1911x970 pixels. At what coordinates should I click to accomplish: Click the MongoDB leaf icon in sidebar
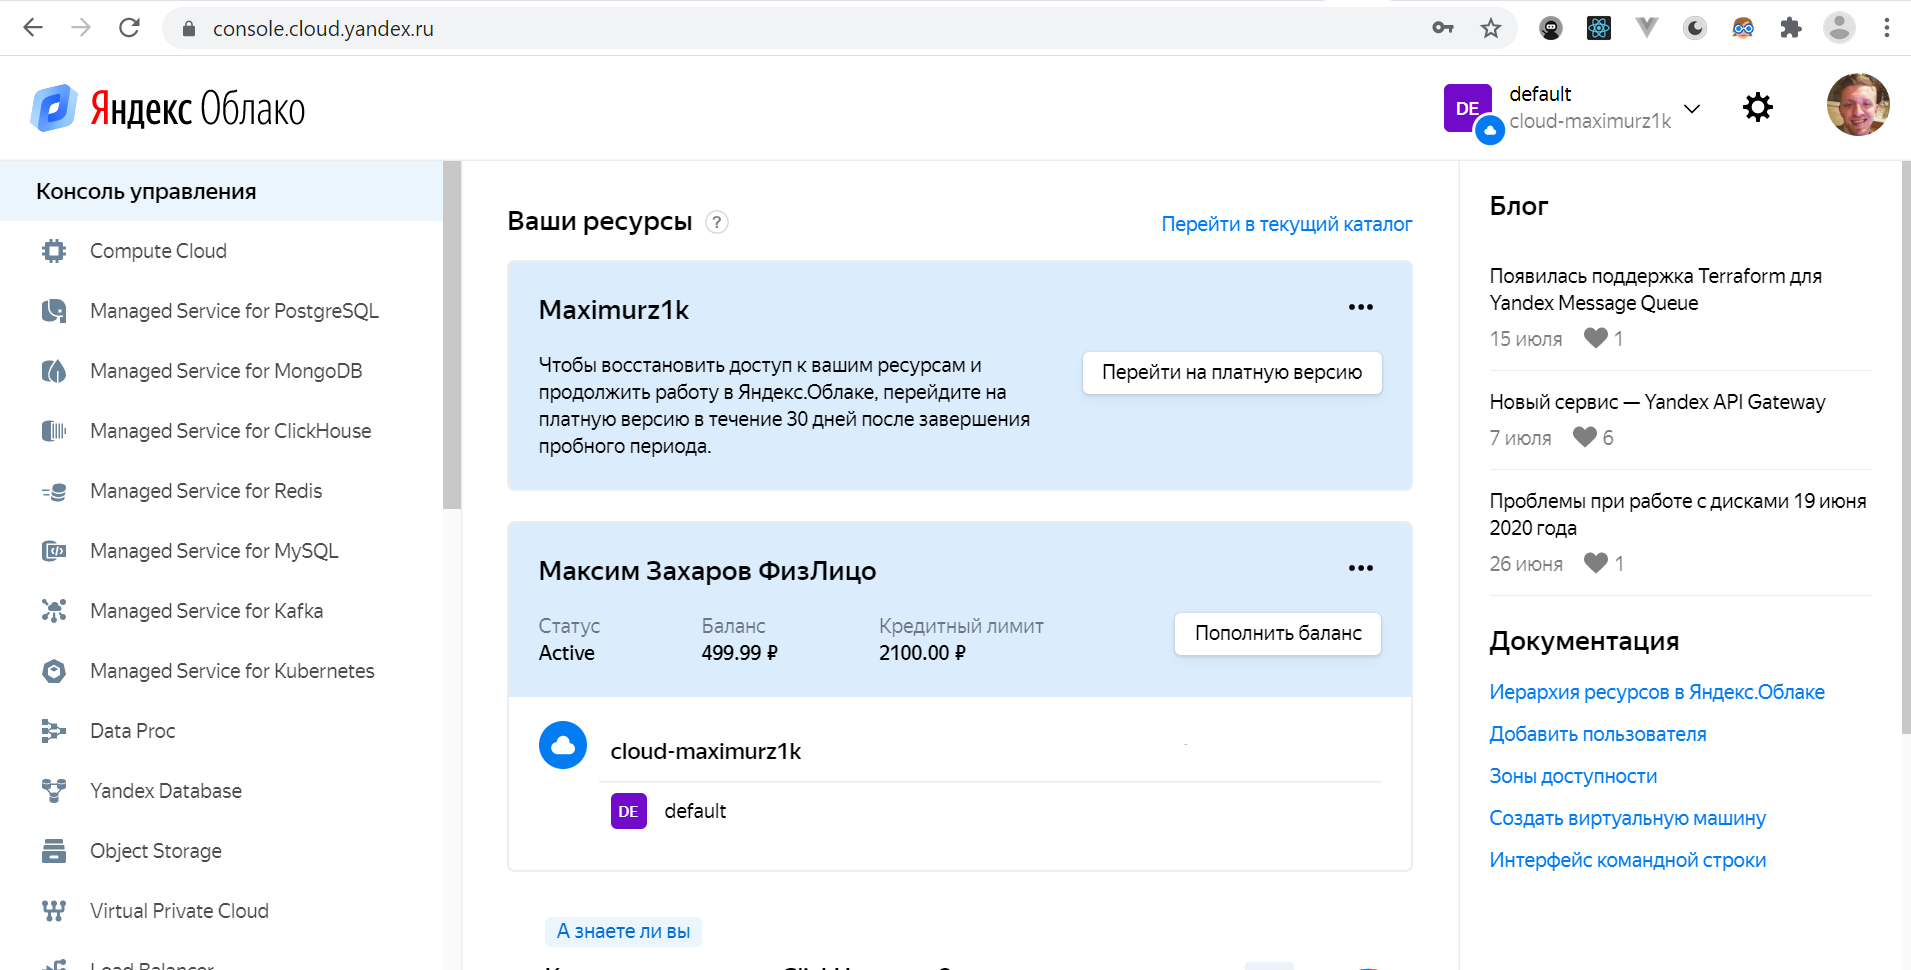click(54, 371)
